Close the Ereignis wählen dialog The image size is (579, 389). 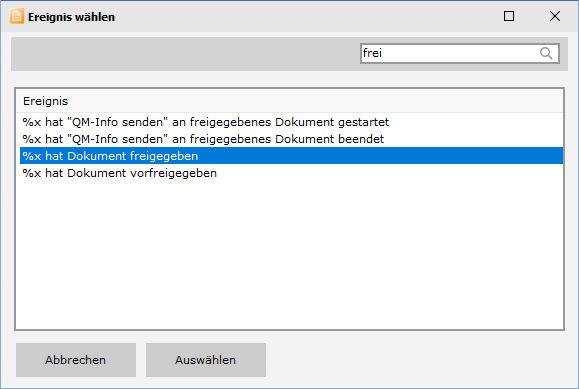555,16
